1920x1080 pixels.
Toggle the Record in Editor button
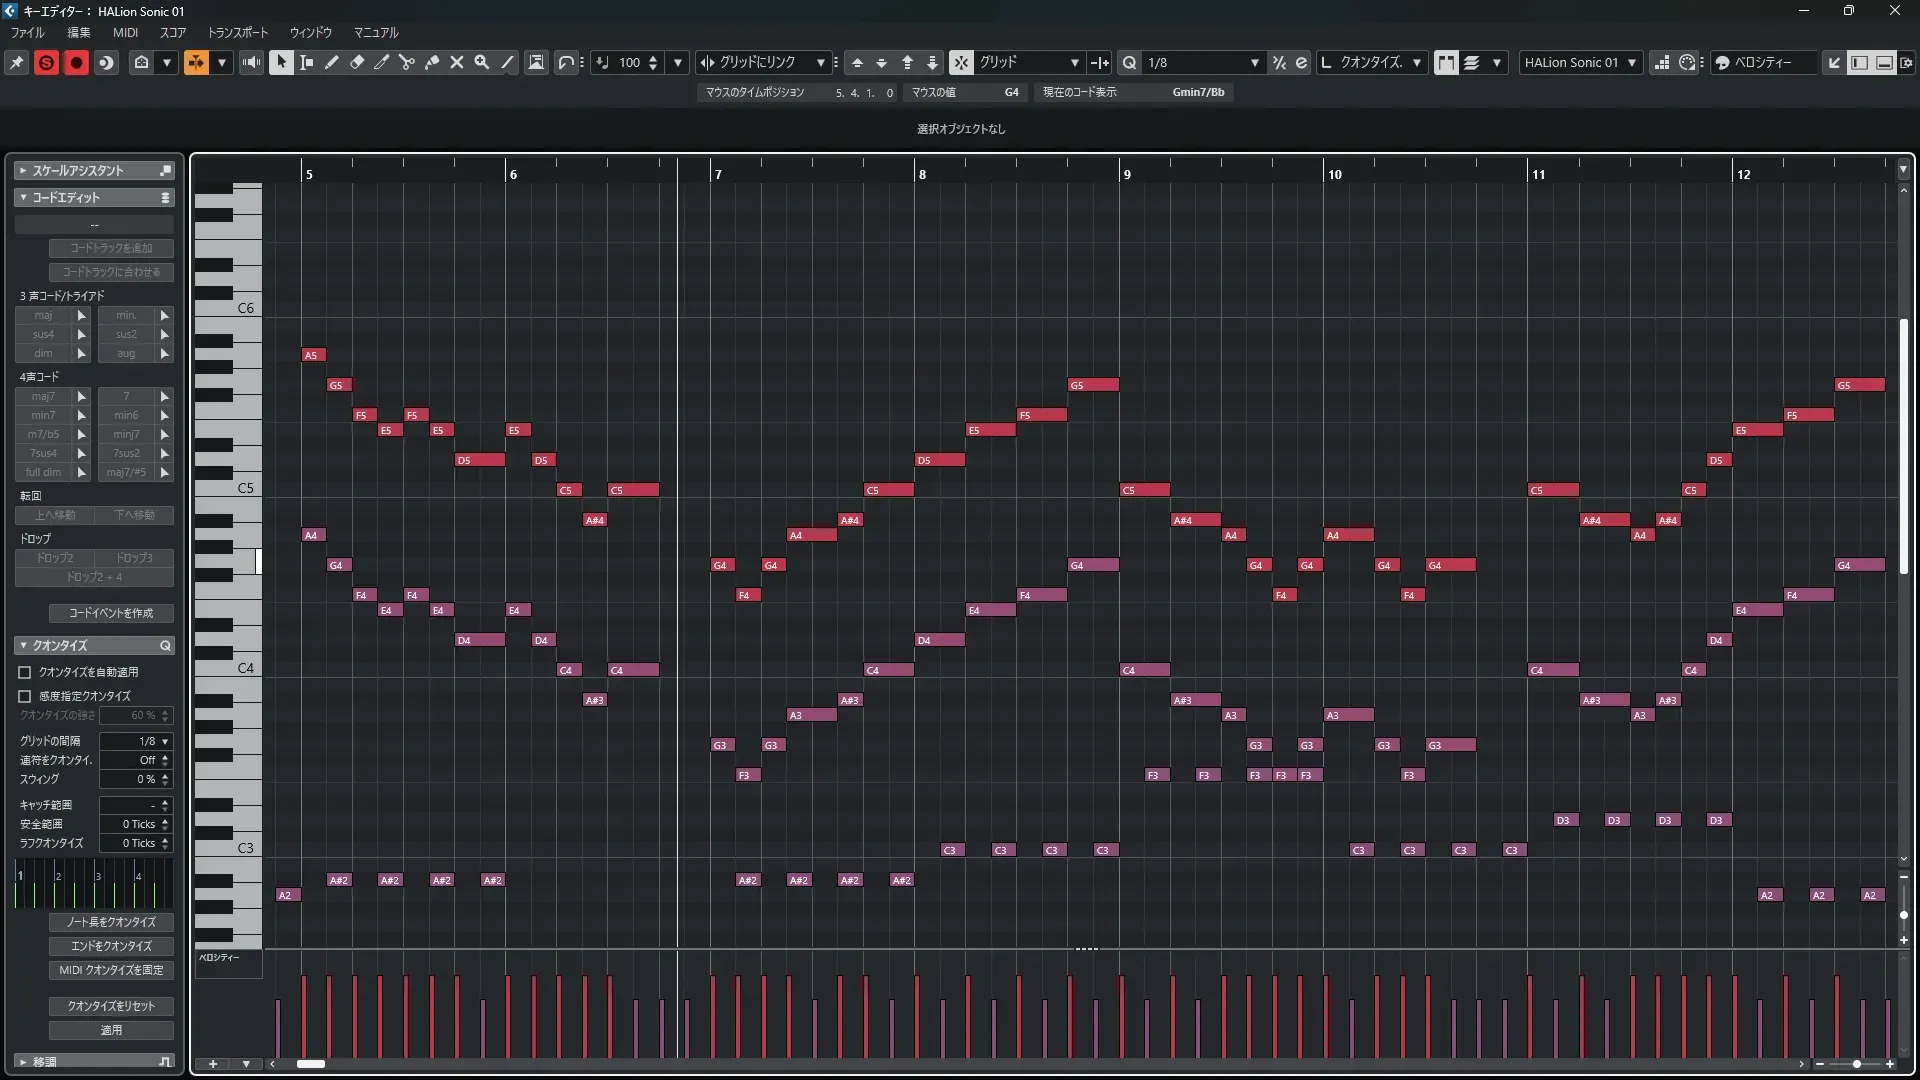tap(76, 63)
